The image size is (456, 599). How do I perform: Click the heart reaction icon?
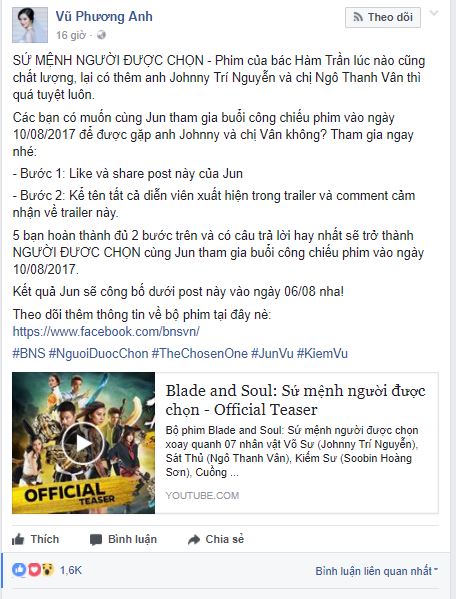coord(34,570)
